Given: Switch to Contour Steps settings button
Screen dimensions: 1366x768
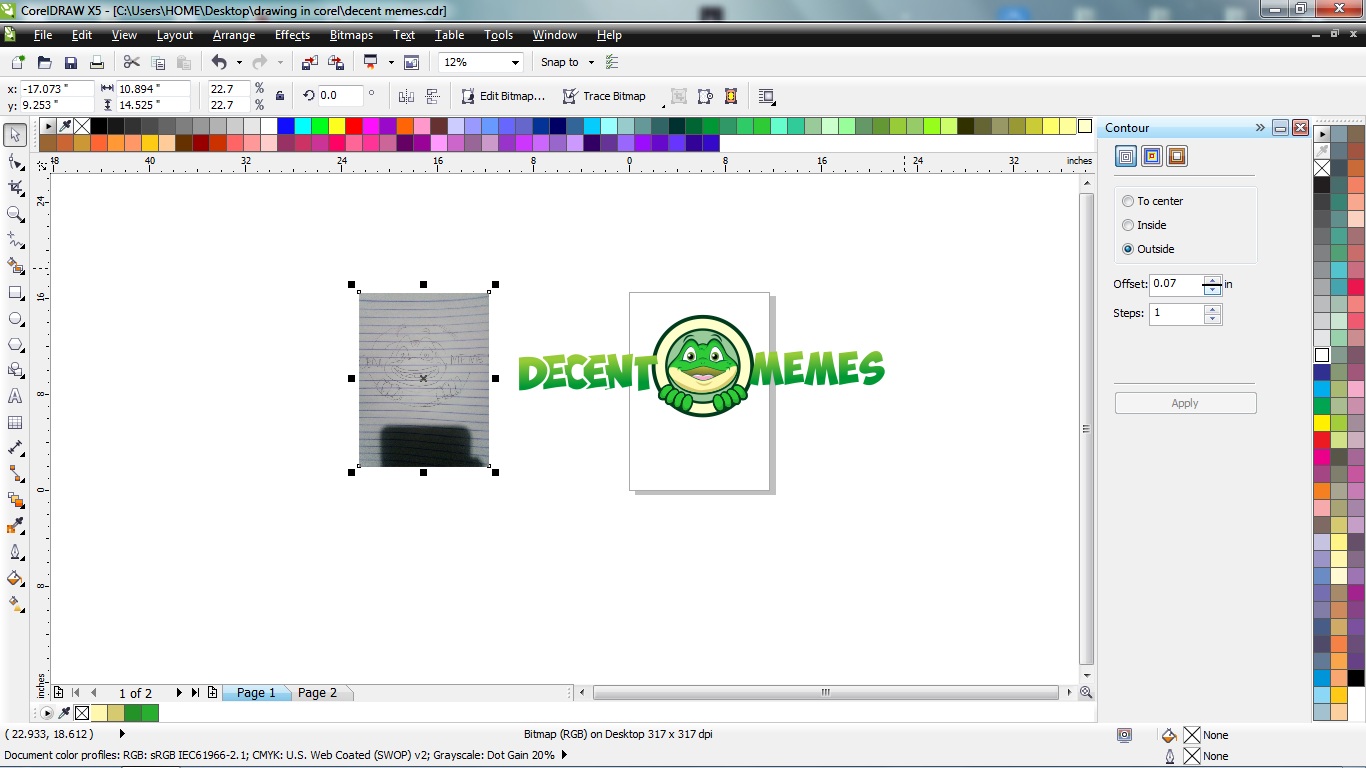Looking at the screenshot, I should coord(1126,156).
